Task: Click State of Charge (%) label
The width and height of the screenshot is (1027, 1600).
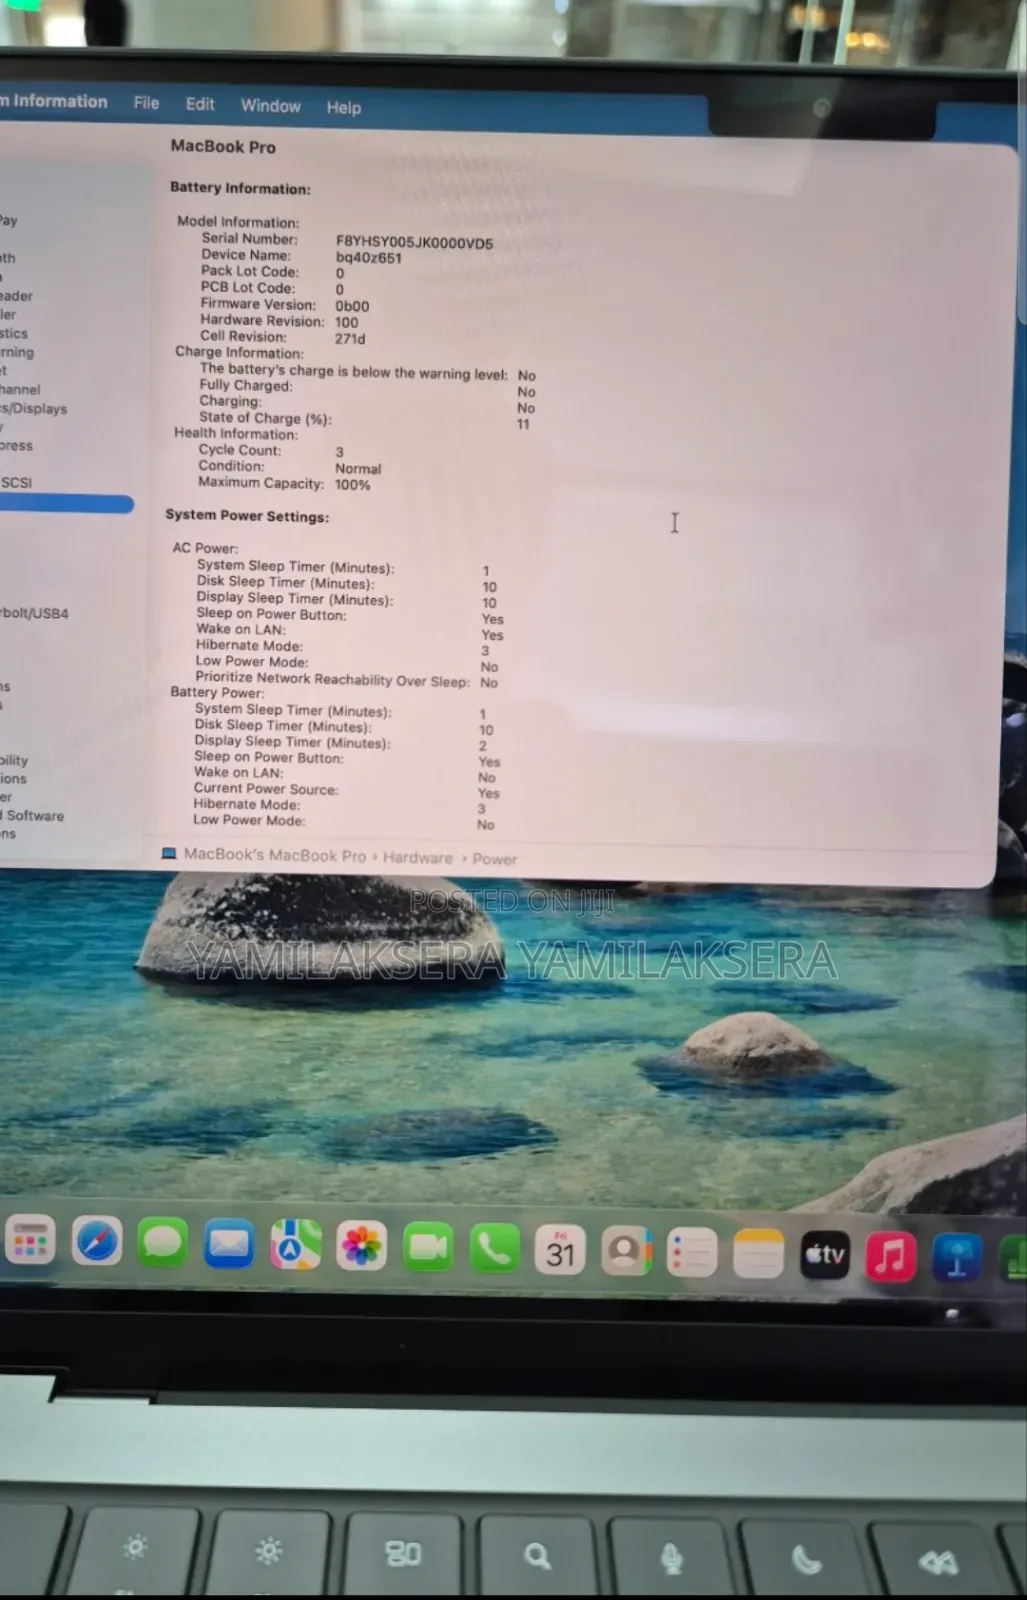Action: [x=265, y=418]
